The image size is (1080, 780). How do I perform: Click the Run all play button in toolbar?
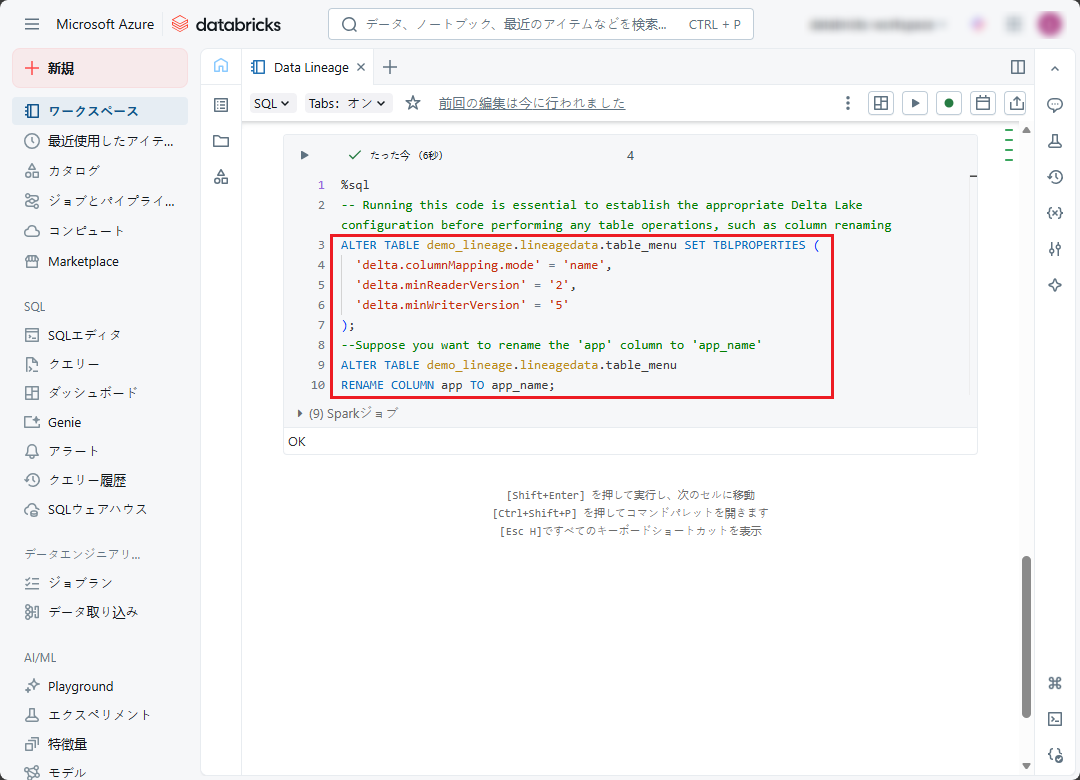[x=914, y=103]
